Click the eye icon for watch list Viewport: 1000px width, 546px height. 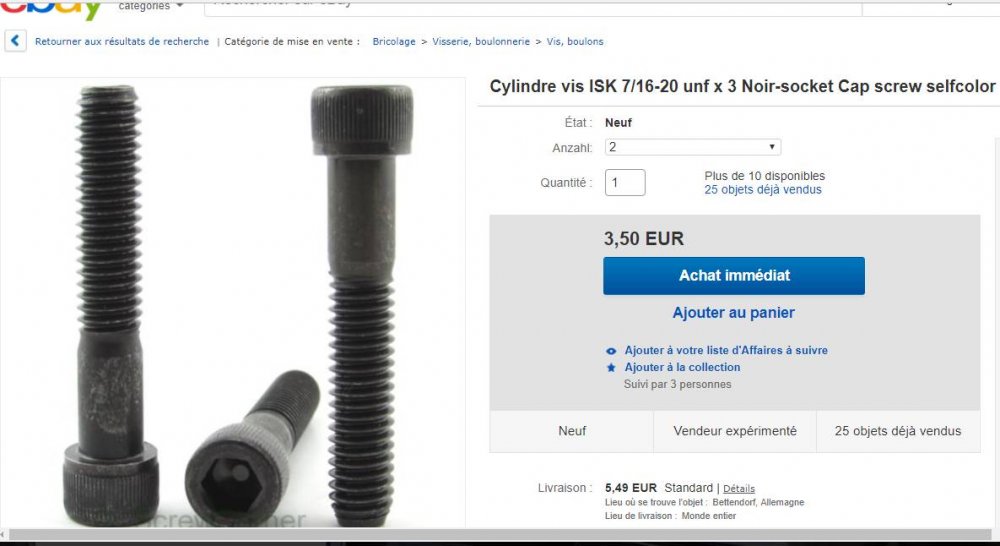(x=611, y=351)
